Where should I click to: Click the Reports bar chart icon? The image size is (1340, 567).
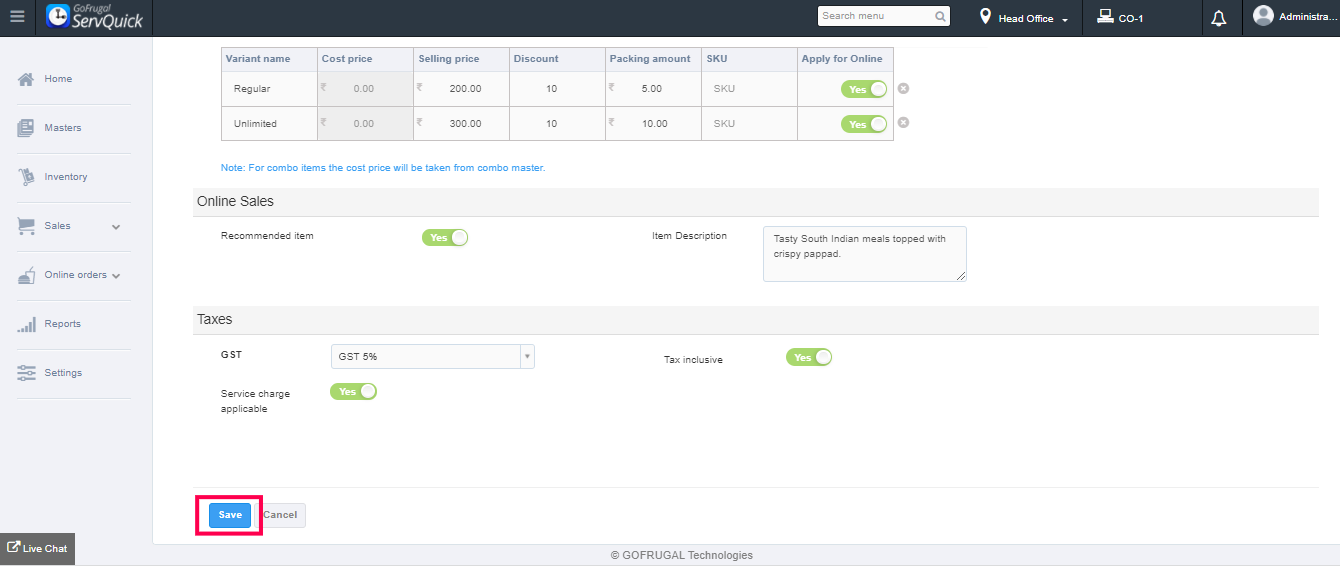tap(26, 324)
